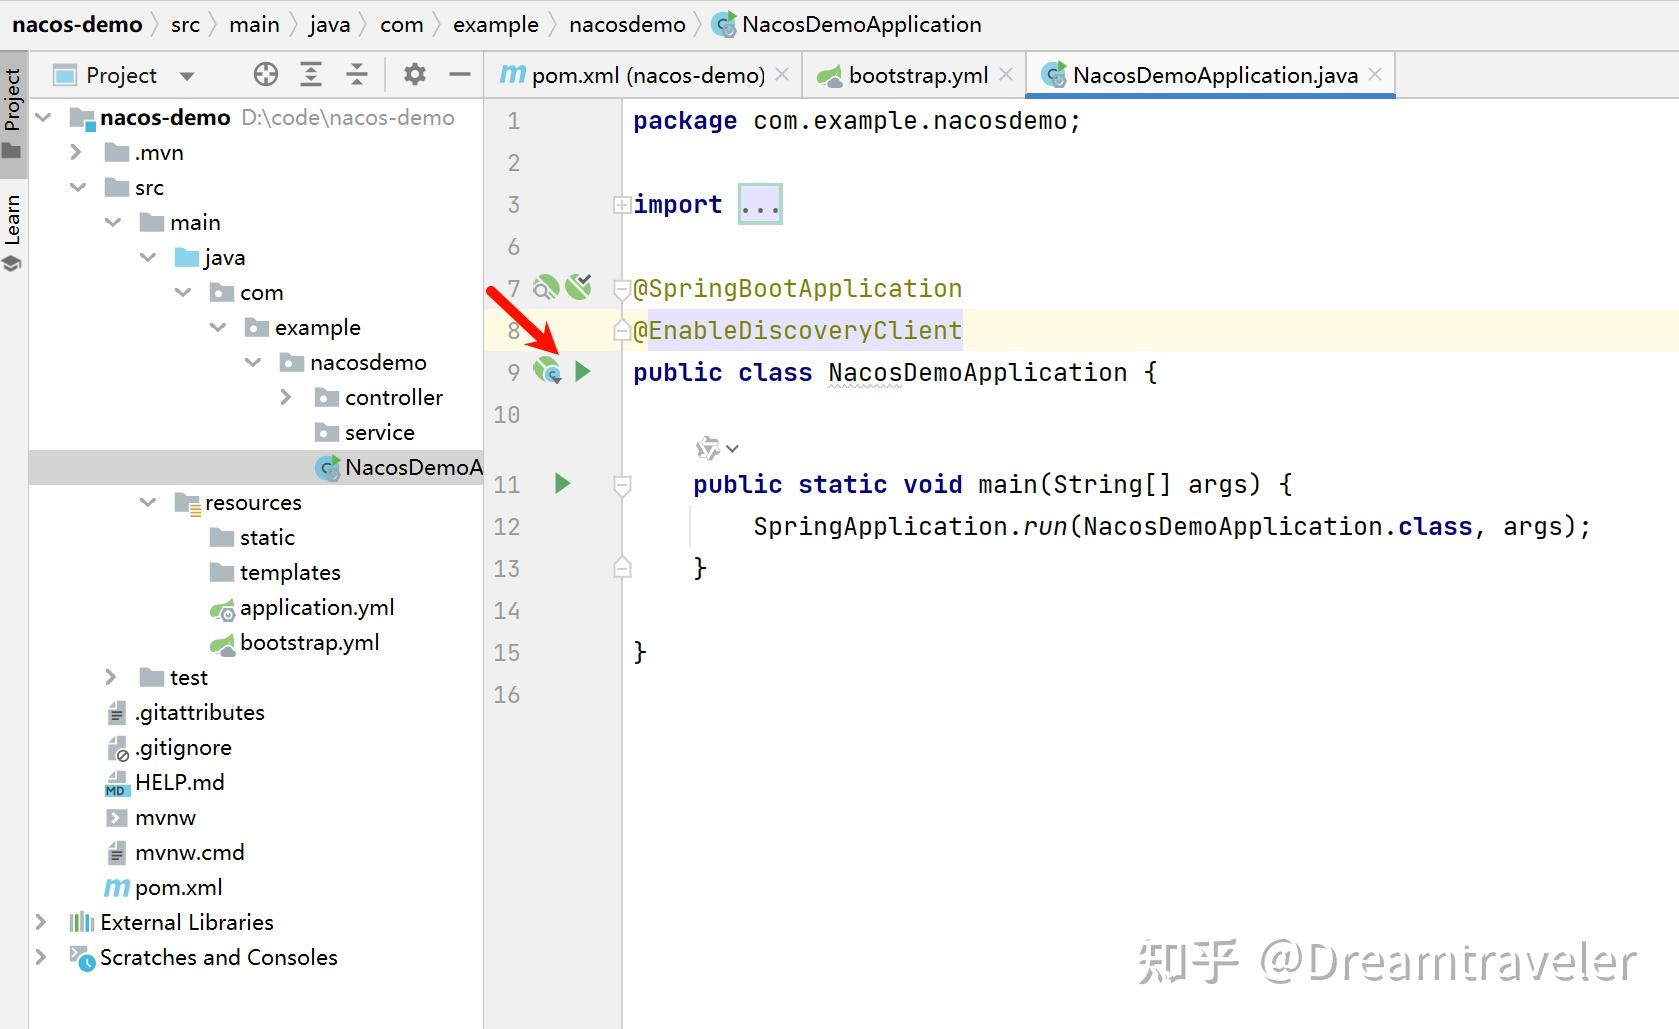Click the run arrow beside main method
Image resolution: width=1679 pixels, height=1029 pixels.
click(562, 483)
